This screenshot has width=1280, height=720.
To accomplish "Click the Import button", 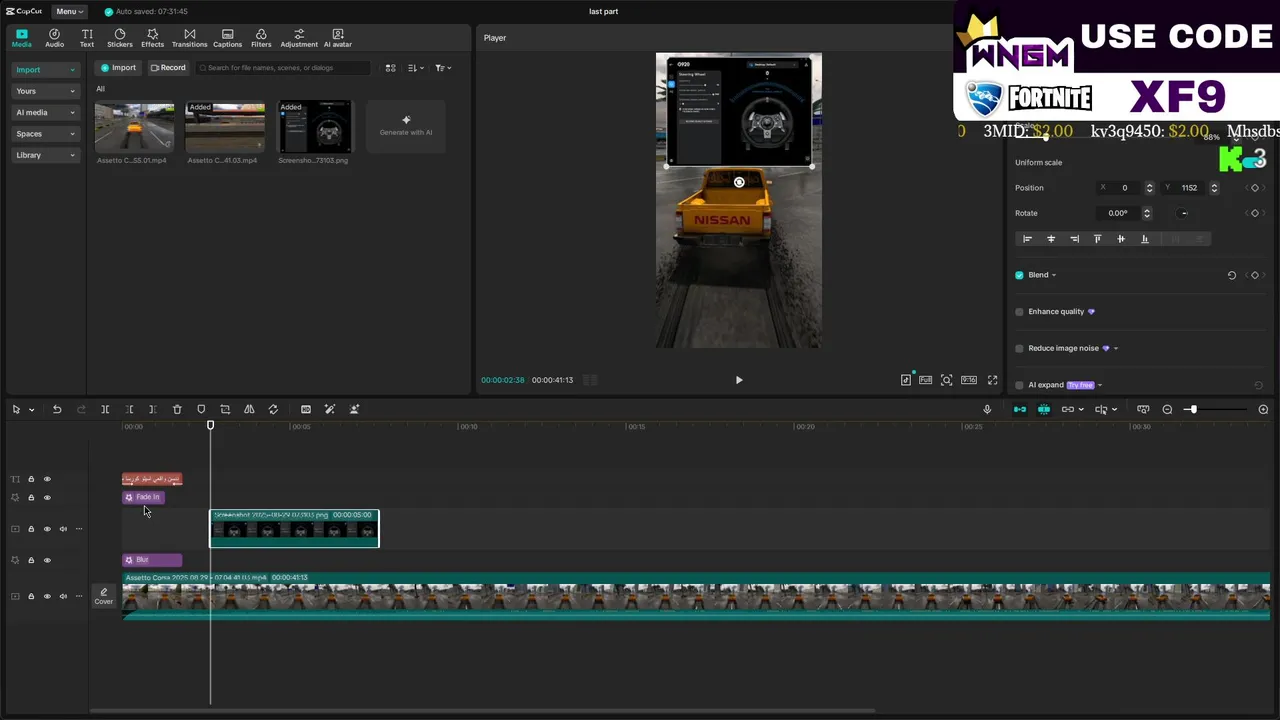I will [x=117, y=68].
